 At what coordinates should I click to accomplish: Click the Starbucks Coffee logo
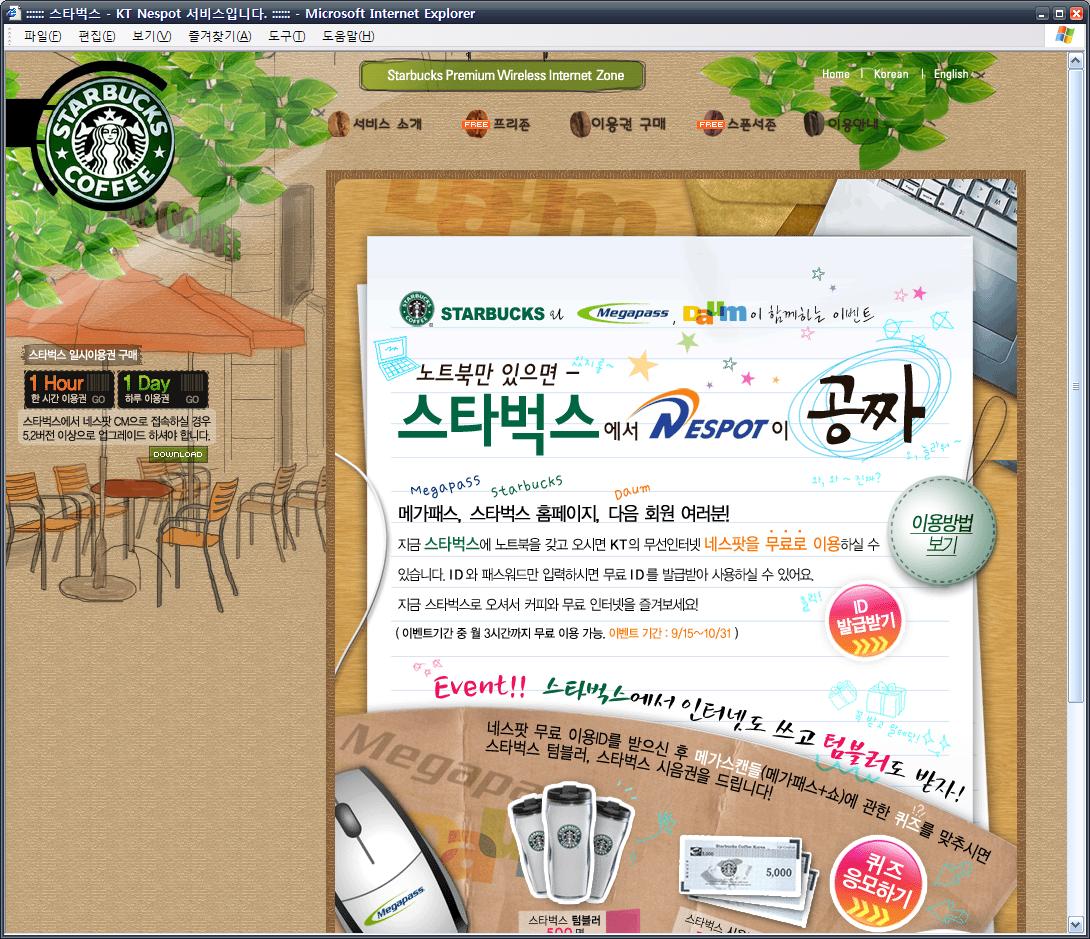[x=110, y=144]
